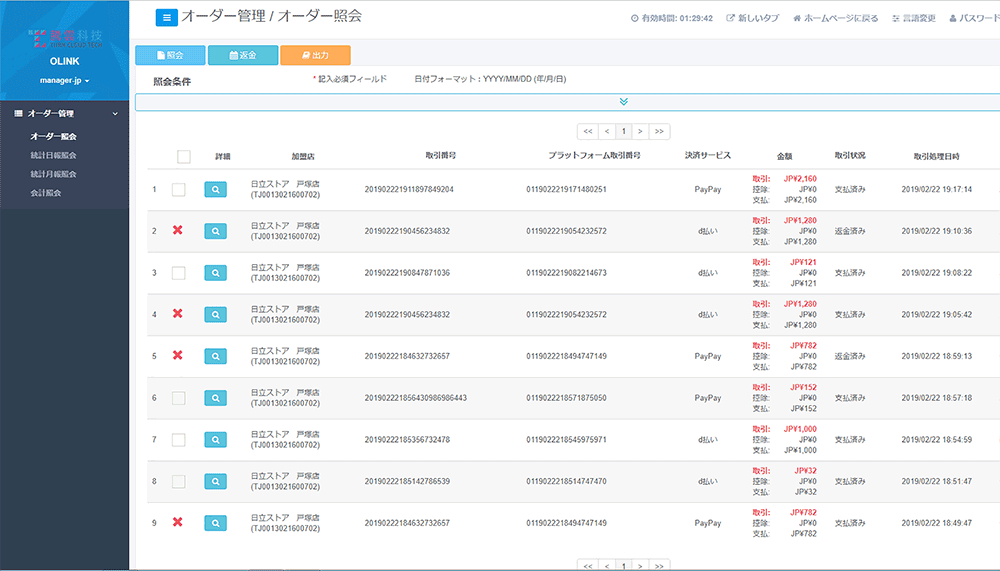Click the hamburger menu toggle icon
The image size is (1000, 571).
167,17
